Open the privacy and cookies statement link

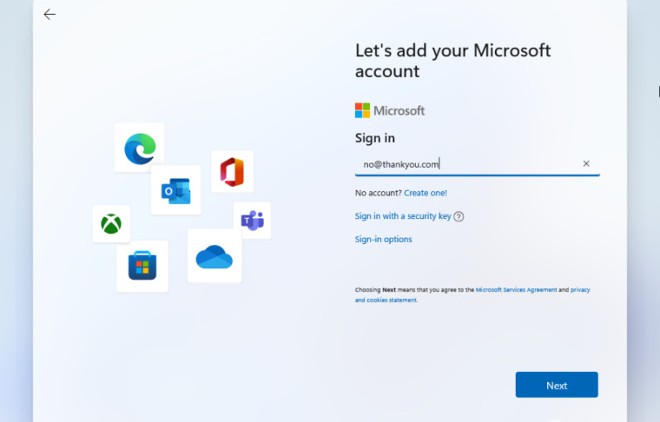[x=472, y=295]
